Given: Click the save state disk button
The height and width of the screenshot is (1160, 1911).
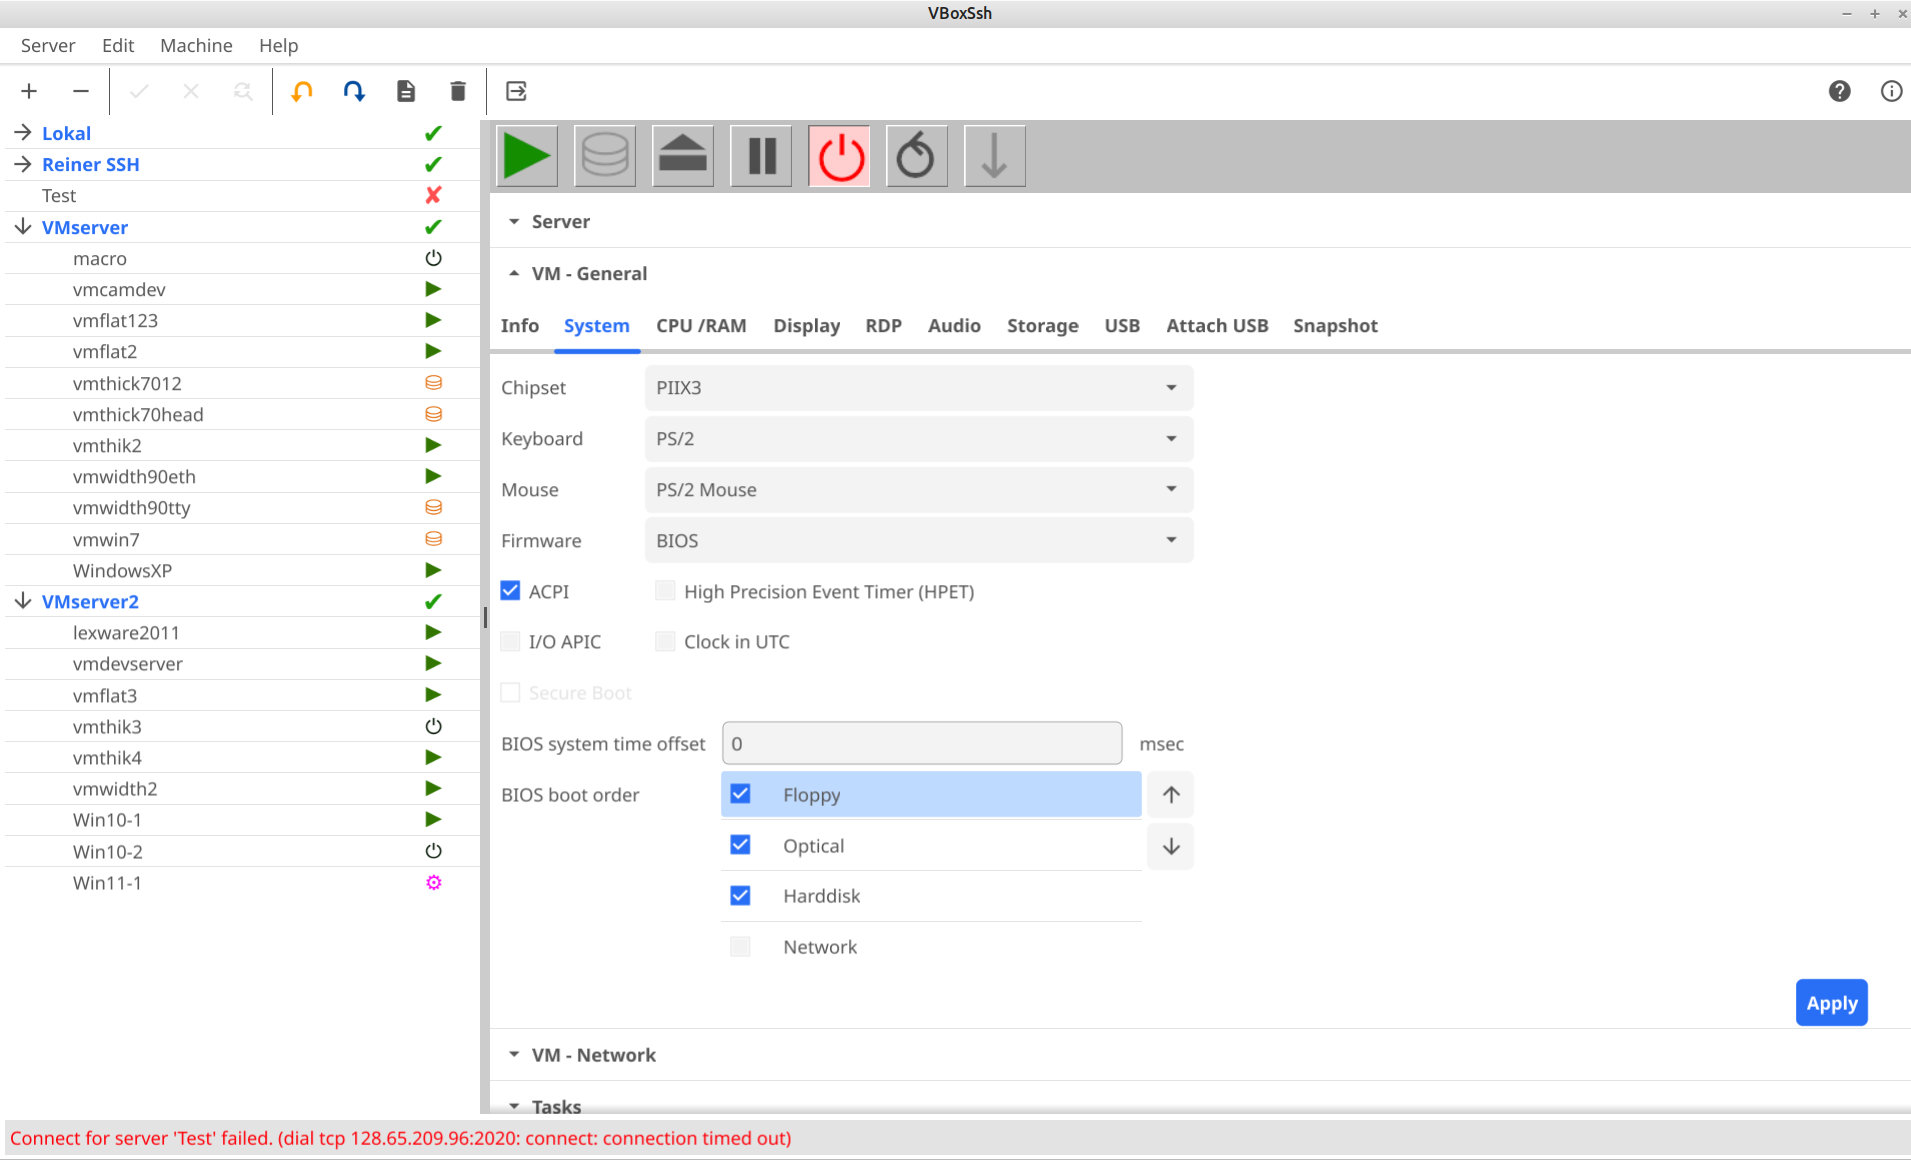Looking at the screenshot, I should [605, 156].
